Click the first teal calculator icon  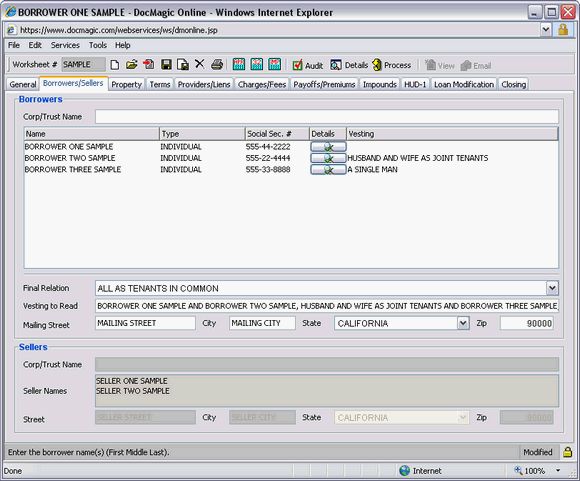click(x=239, y=64)
